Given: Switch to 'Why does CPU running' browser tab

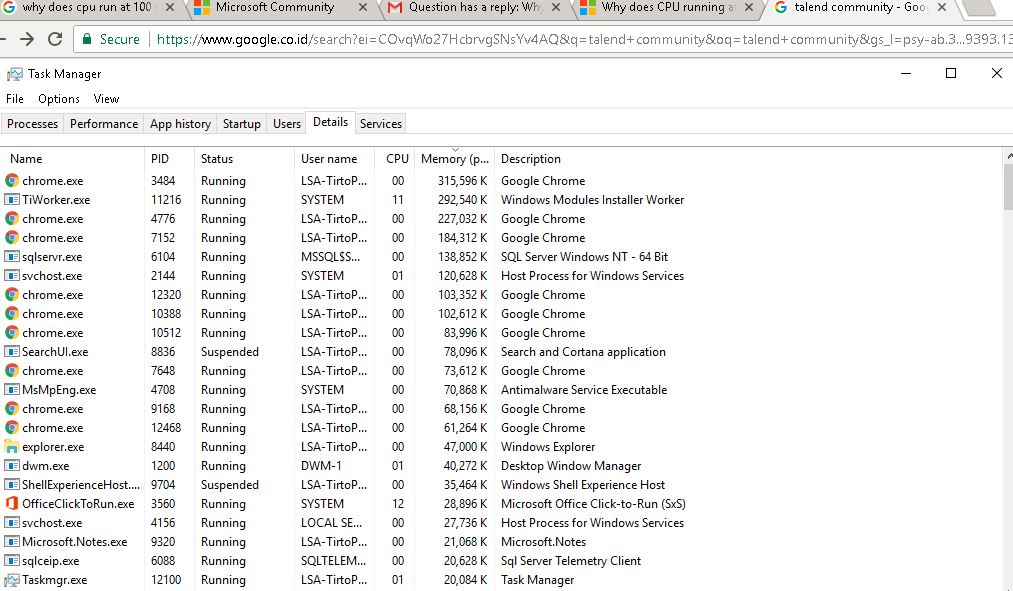Looking at the screenshot, I should pos(667,8).
